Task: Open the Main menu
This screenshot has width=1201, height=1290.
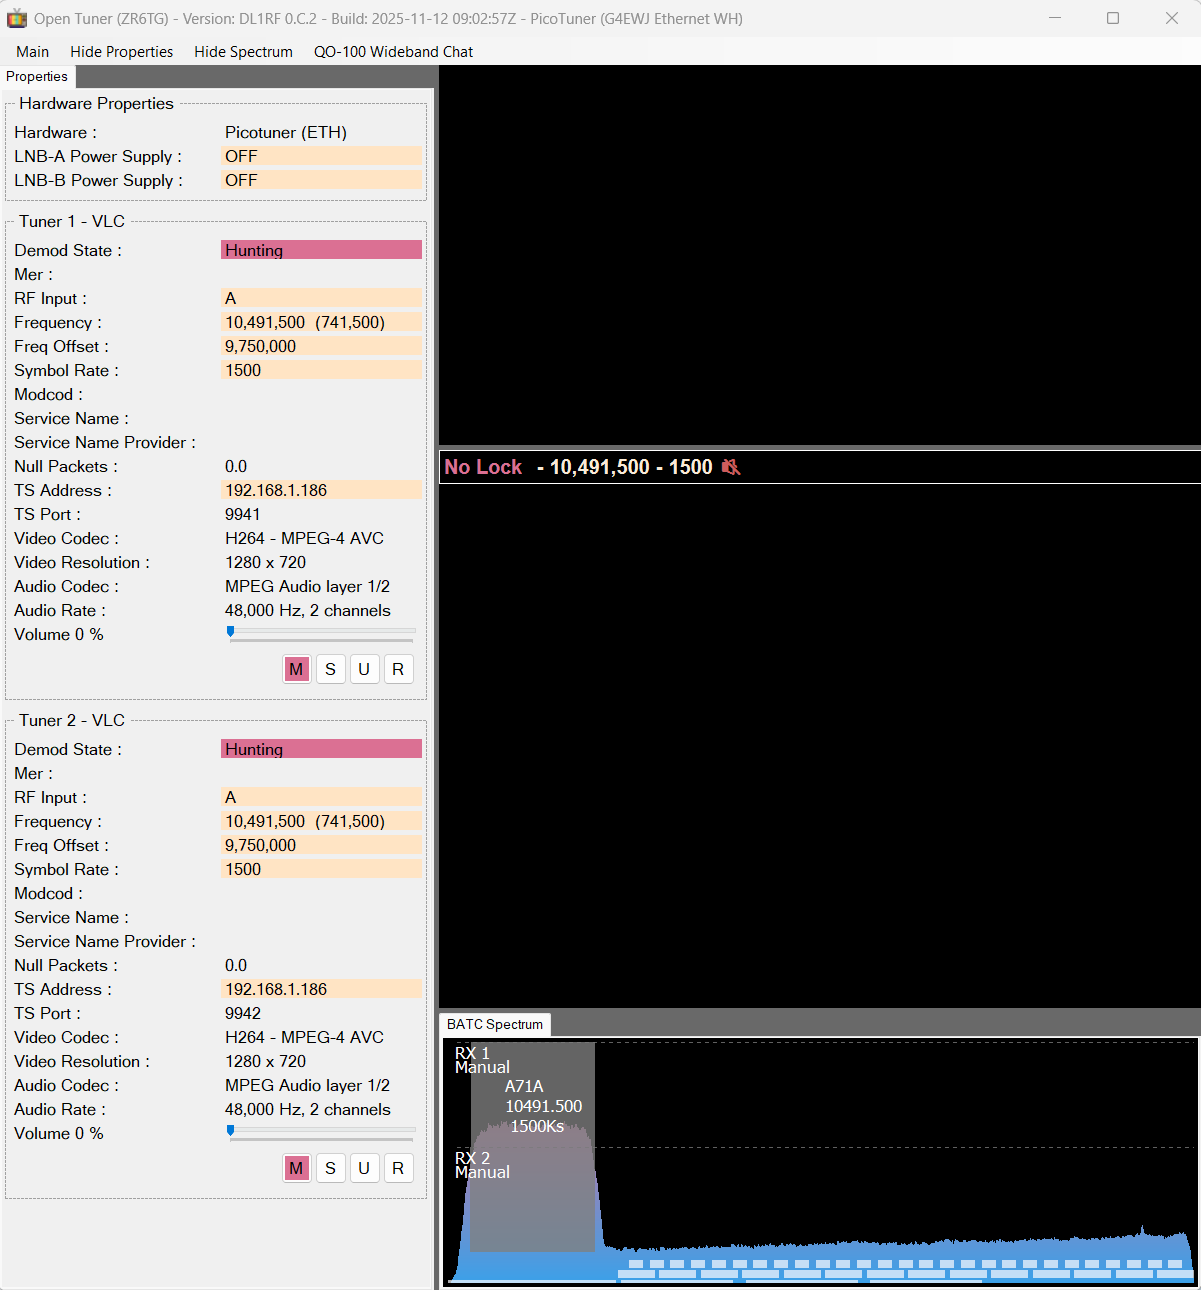Action: [32, 51]
